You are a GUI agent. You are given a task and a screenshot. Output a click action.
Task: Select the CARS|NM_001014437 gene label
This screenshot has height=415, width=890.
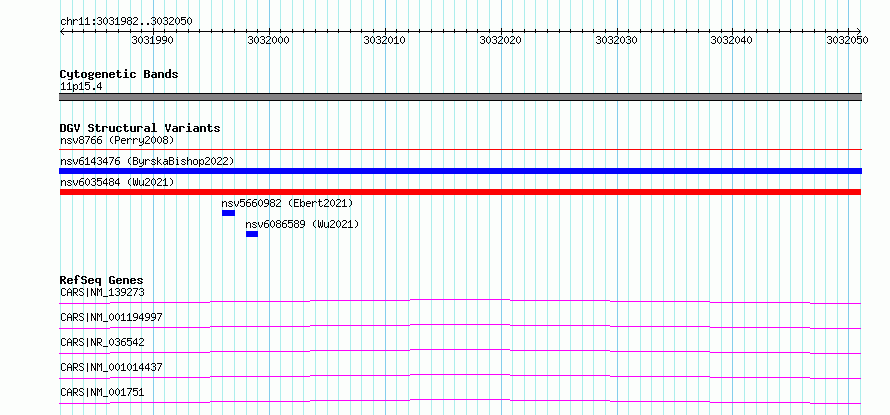(x=111, y=367)
